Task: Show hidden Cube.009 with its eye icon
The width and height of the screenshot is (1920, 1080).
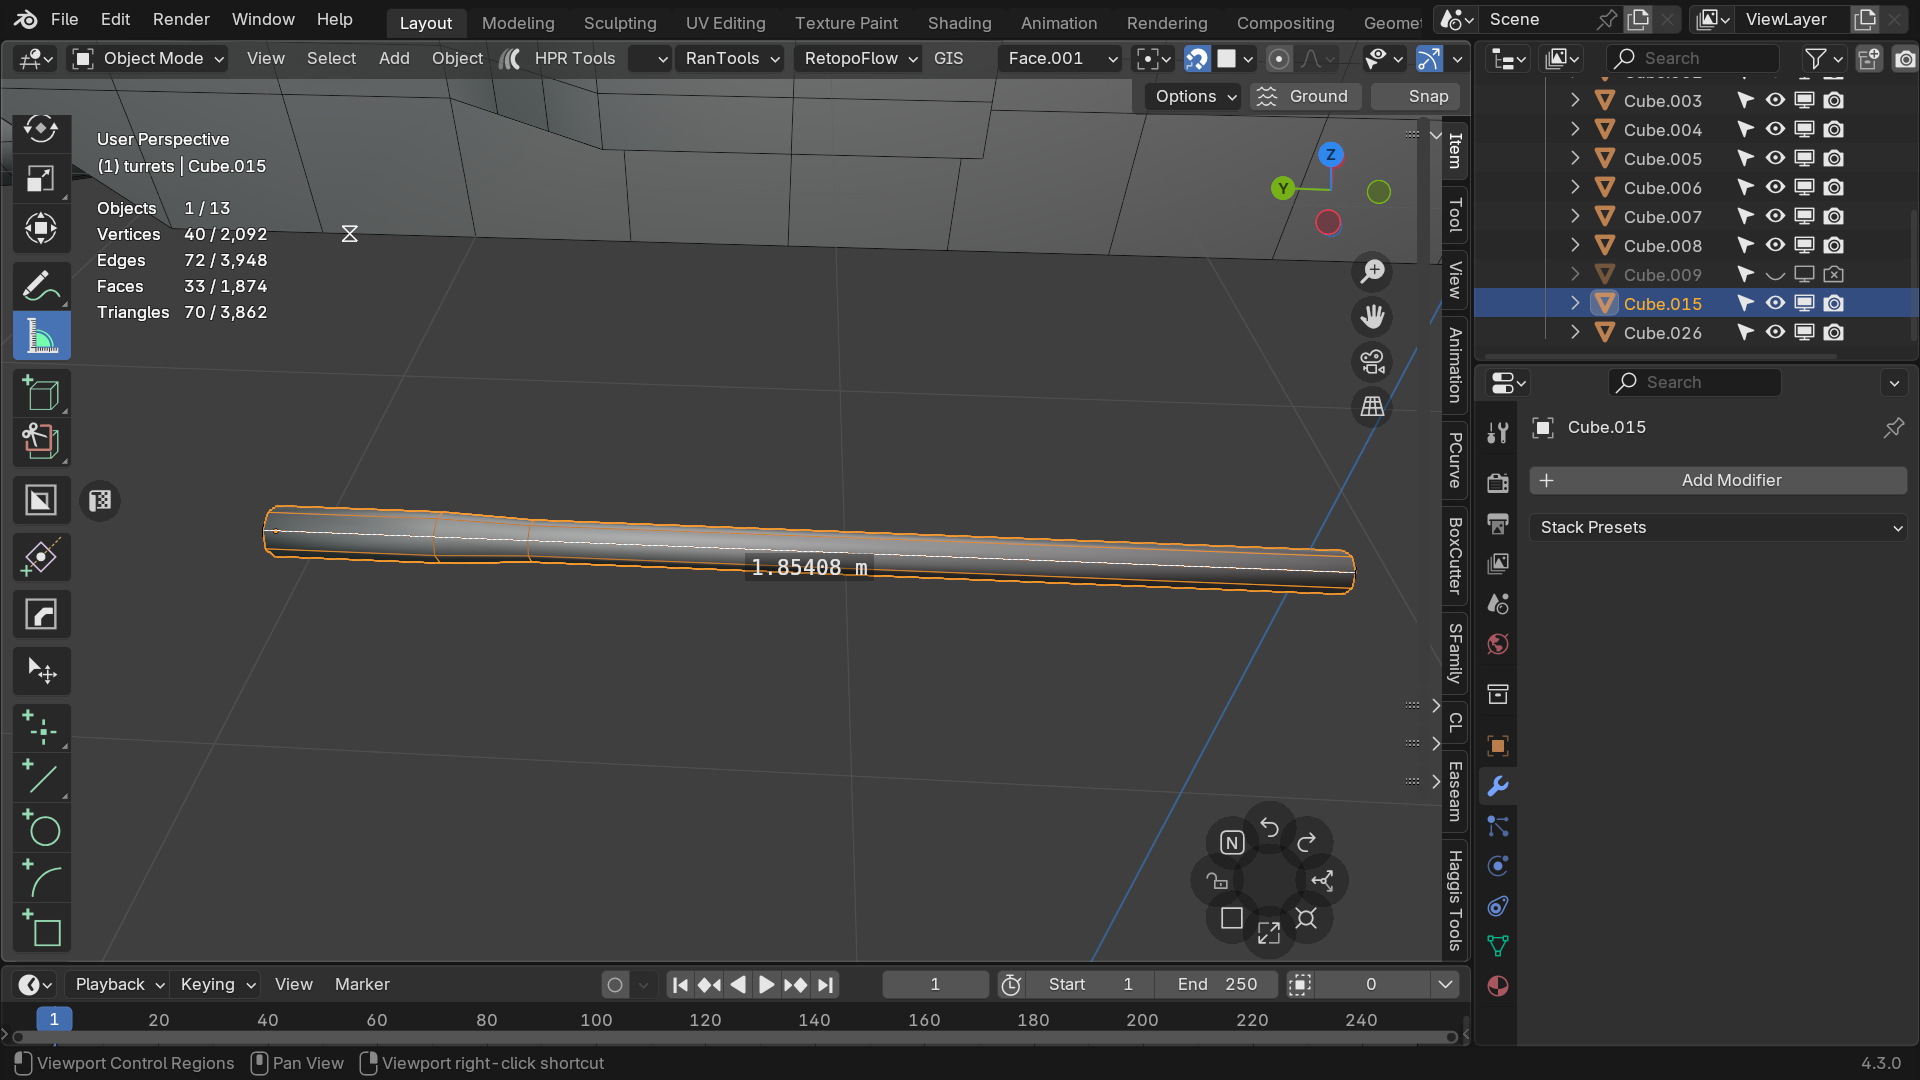Action: click(1775, 274)
